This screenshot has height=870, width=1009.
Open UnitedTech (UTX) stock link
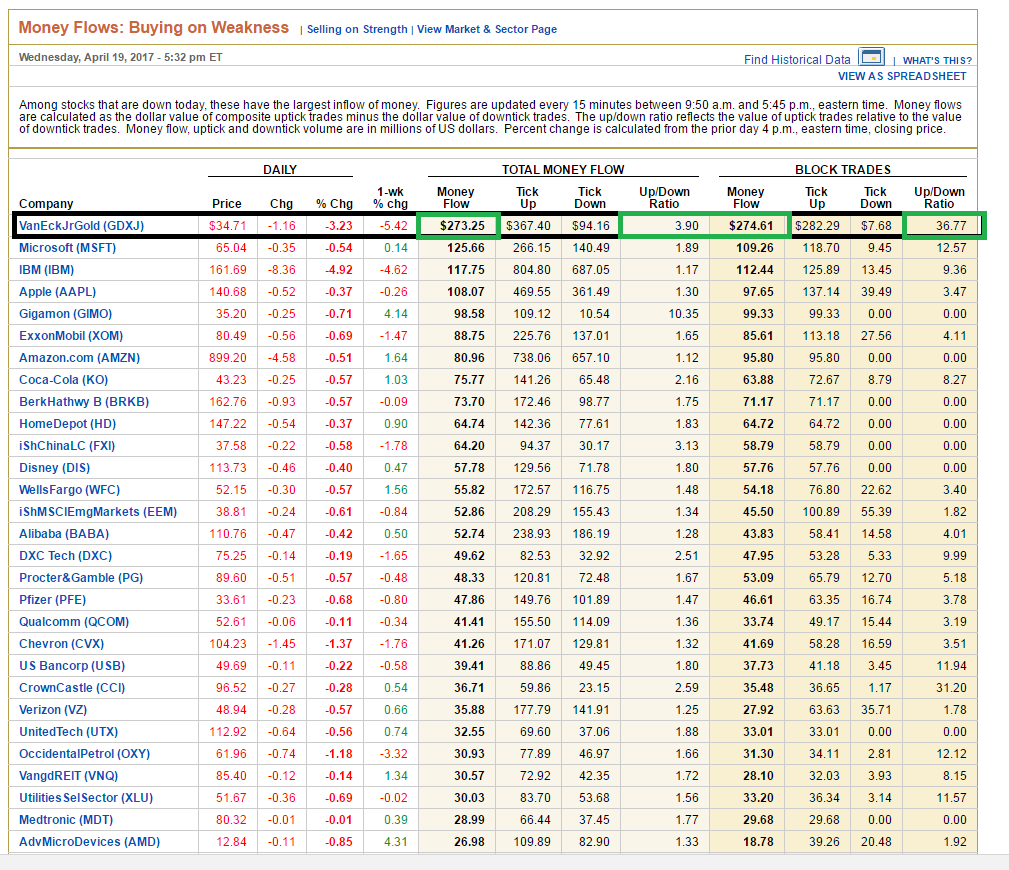point(69,732)
